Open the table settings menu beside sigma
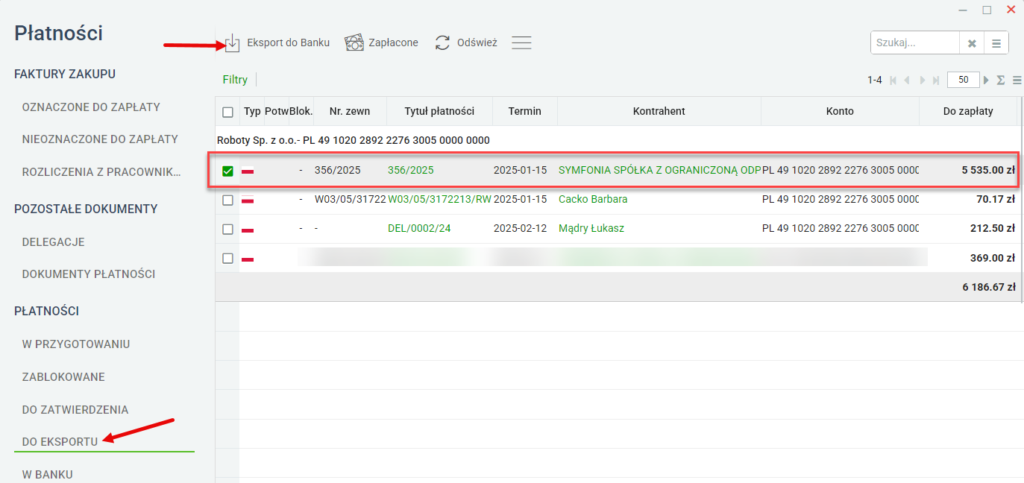 [1017, 80]
